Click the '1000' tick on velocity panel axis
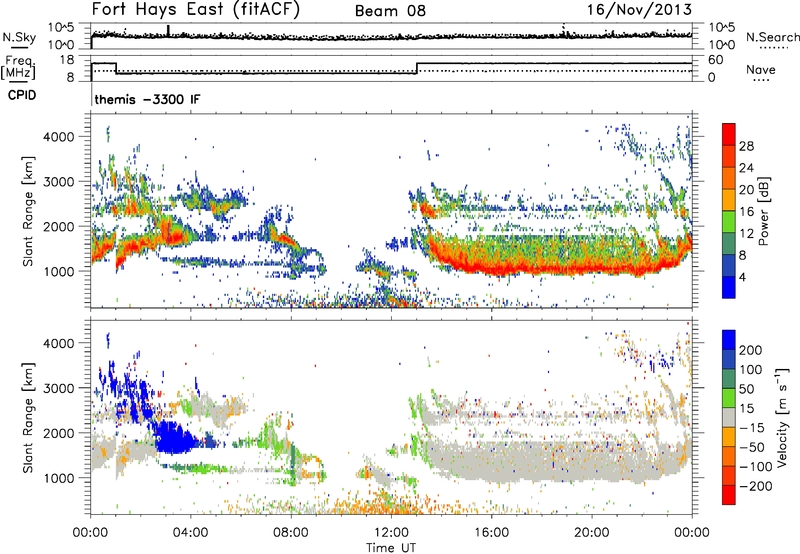Viewport: 800px width, 554px height. pos(59,477)
